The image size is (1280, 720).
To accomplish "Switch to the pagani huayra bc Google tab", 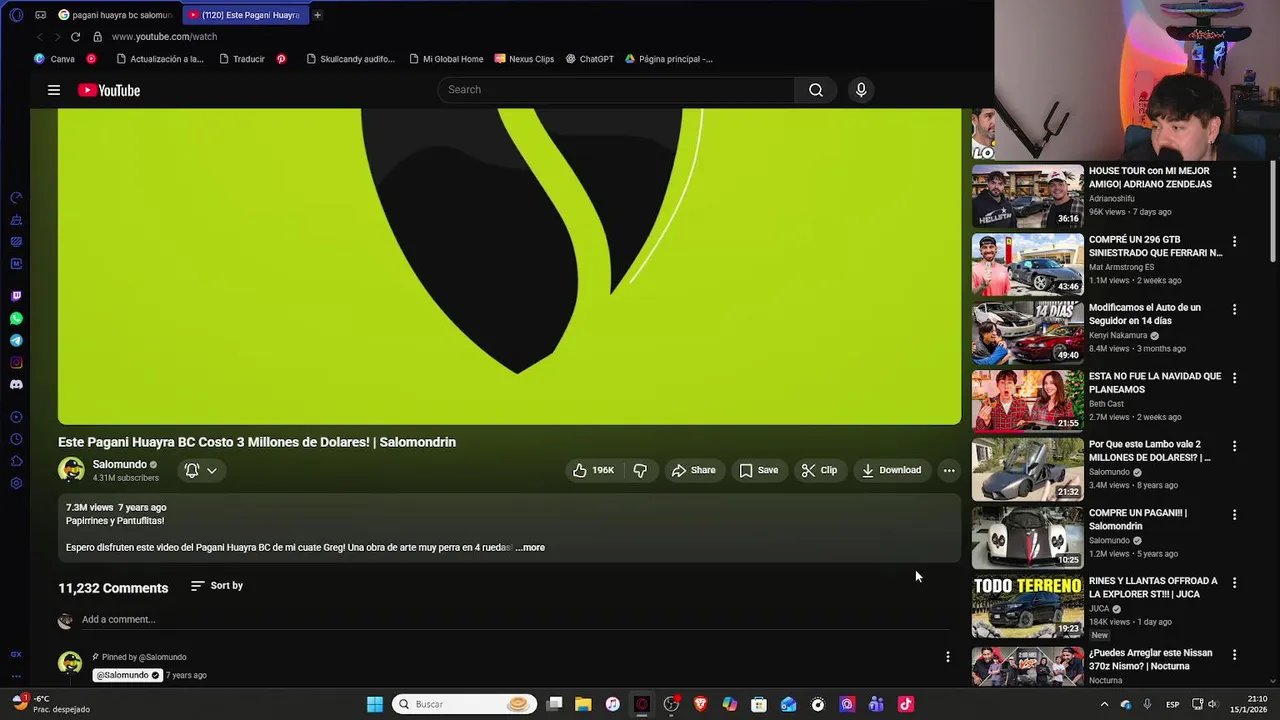I will point(116,15).
